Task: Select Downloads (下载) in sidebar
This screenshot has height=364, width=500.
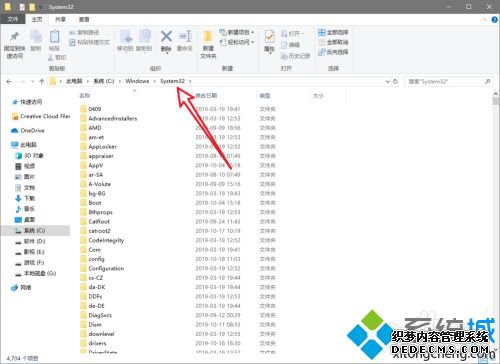Action: (x=25, y=198)
